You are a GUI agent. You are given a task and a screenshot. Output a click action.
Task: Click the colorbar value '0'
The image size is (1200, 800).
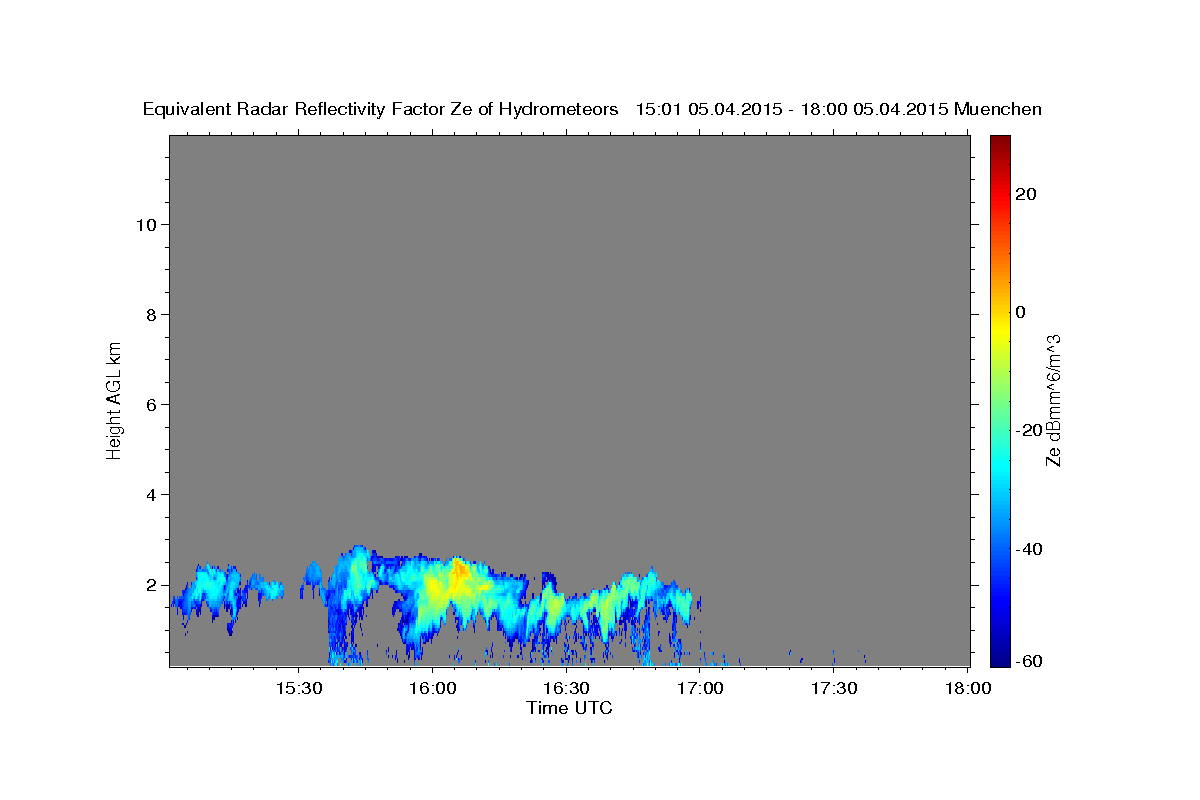pos(1021,312)
